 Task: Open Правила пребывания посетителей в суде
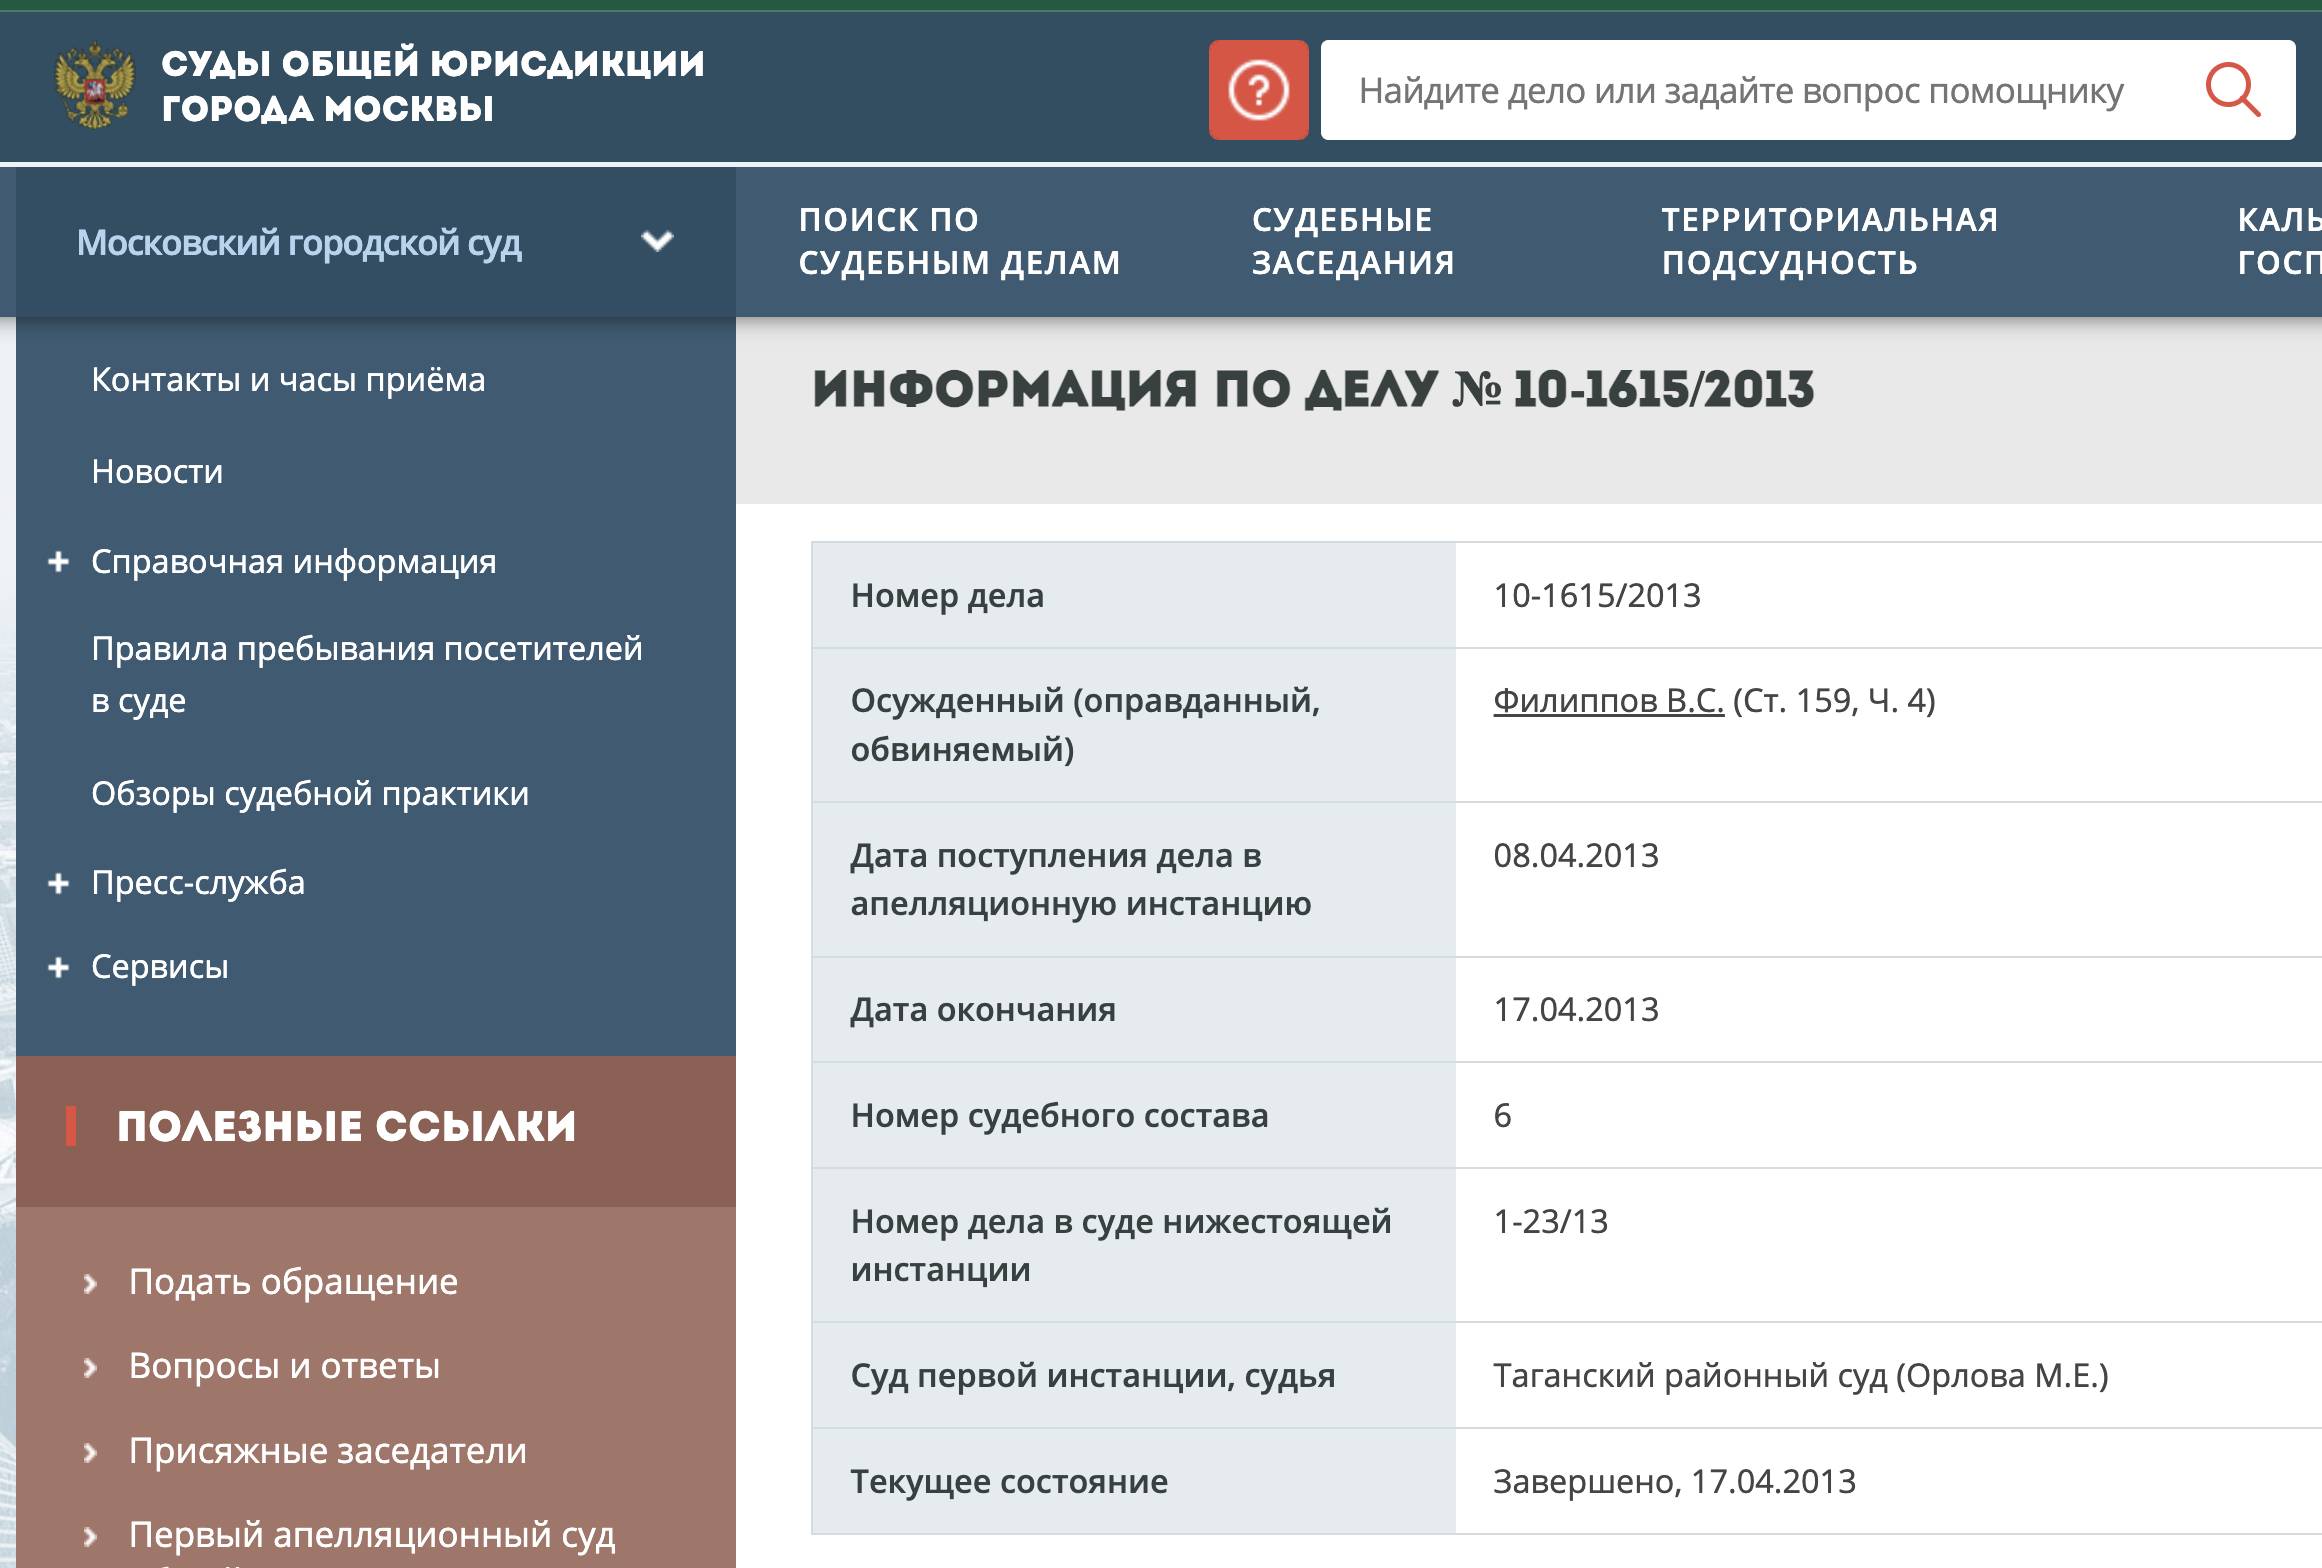tap(367, 674)
